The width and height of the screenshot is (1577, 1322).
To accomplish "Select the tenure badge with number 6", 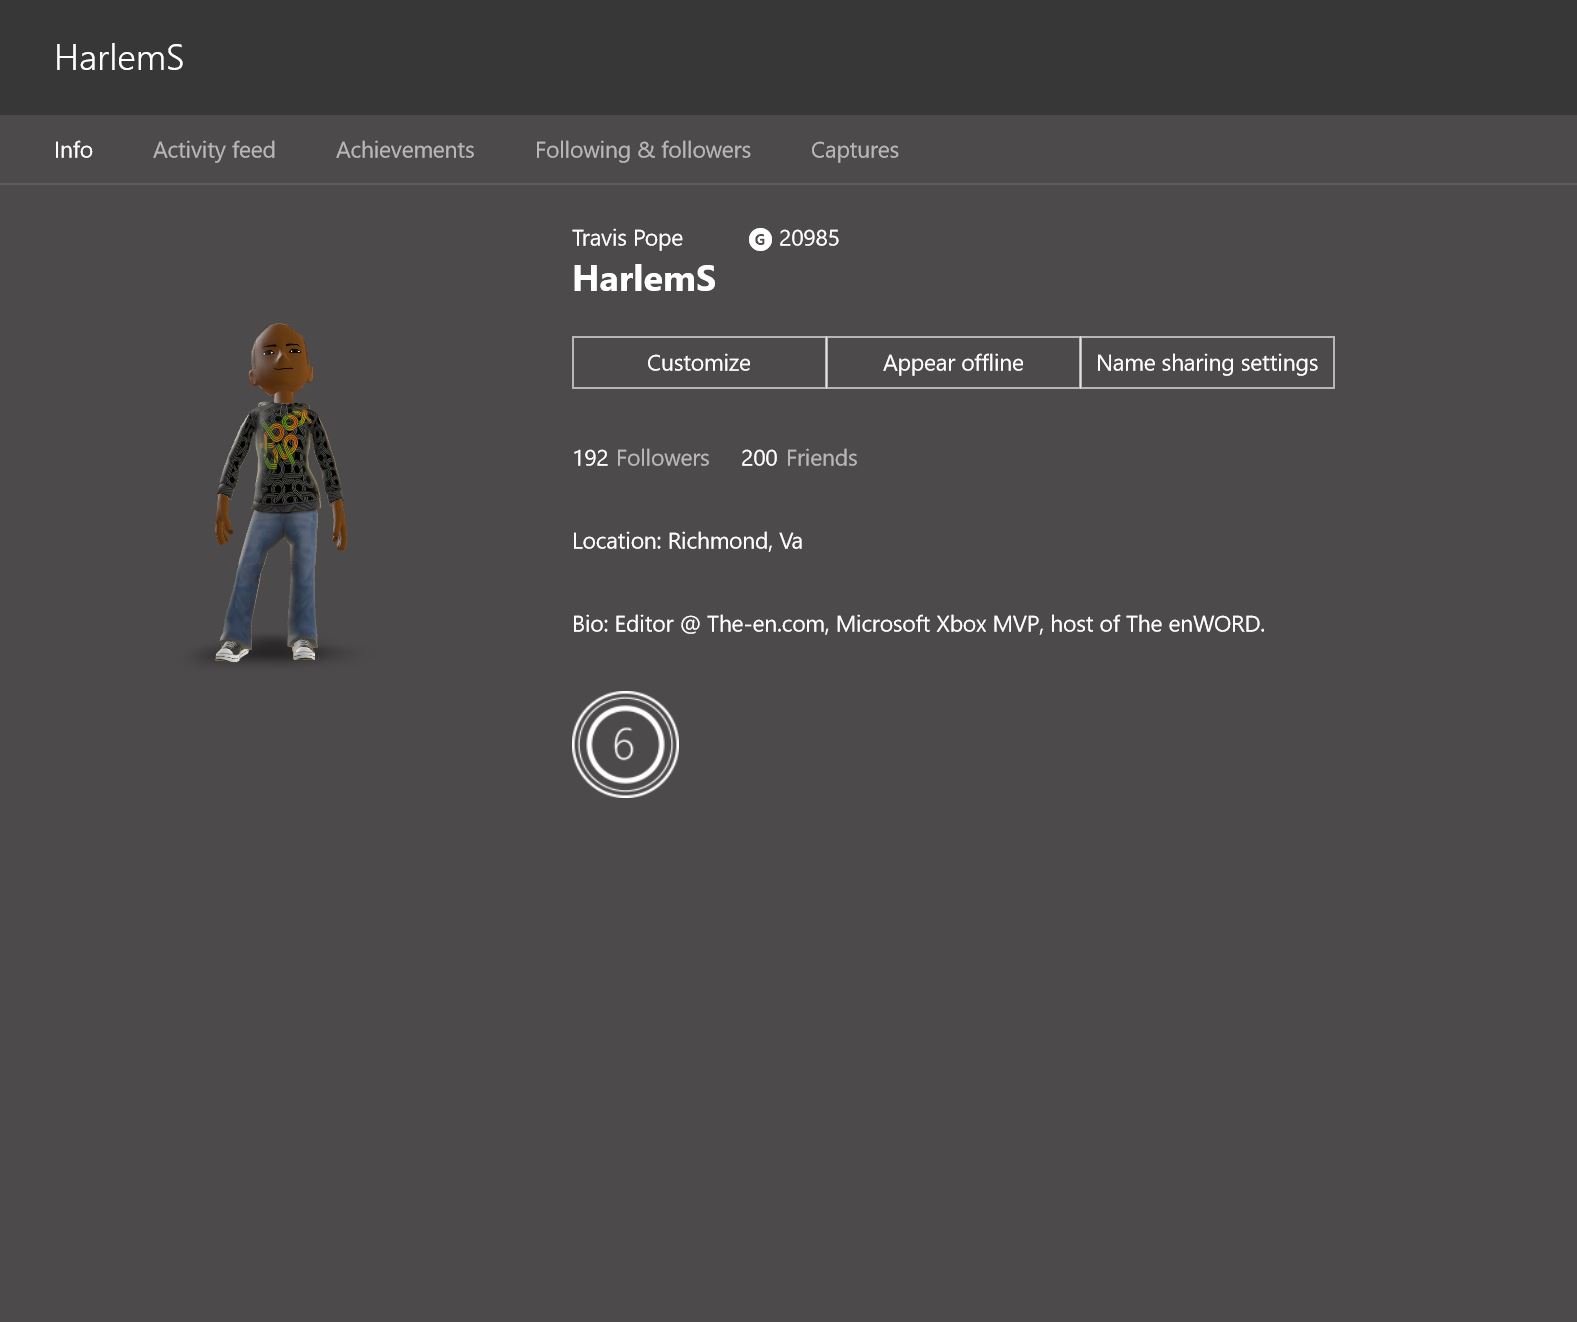I will pyautogui.click(x=625, y=744).
